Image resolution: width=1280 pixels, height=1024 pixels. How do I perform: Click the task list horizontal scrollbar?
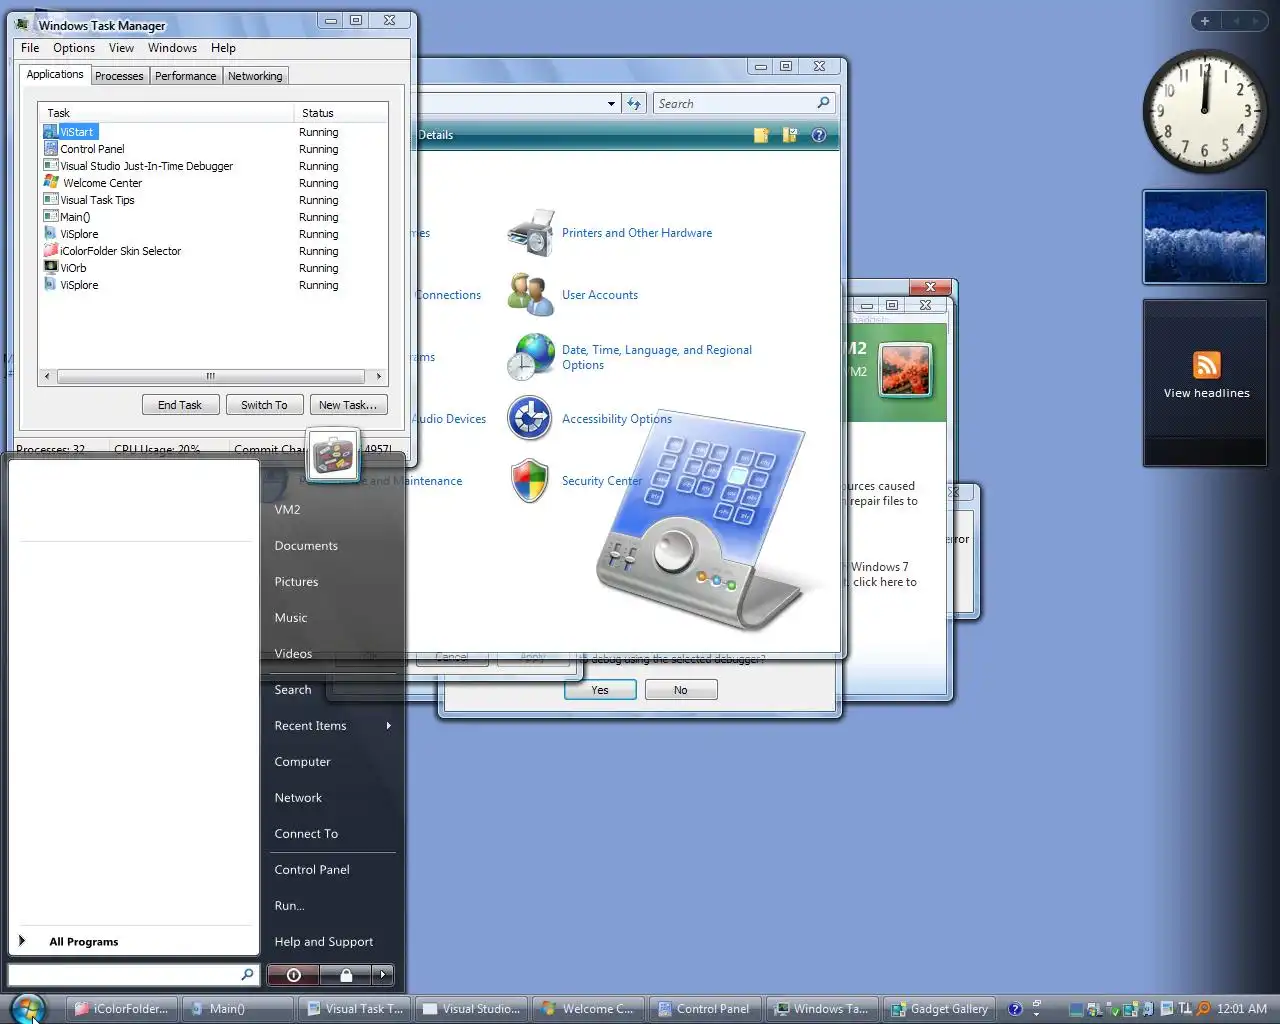(212, 377)
